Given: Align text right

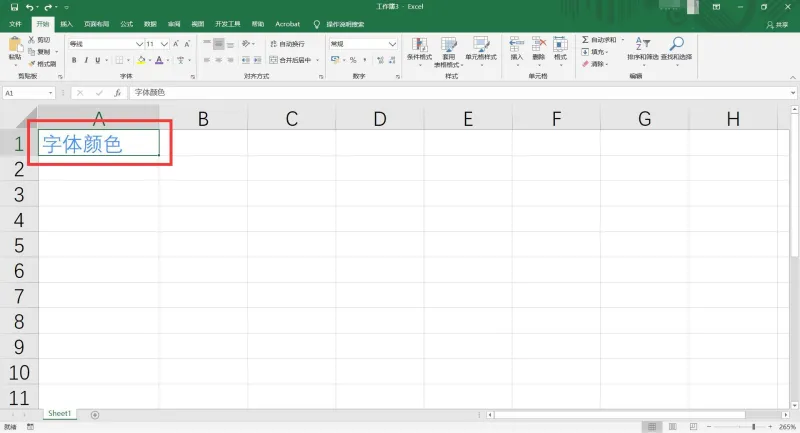Looking at the screenshot, I should (x=231, y=60).
